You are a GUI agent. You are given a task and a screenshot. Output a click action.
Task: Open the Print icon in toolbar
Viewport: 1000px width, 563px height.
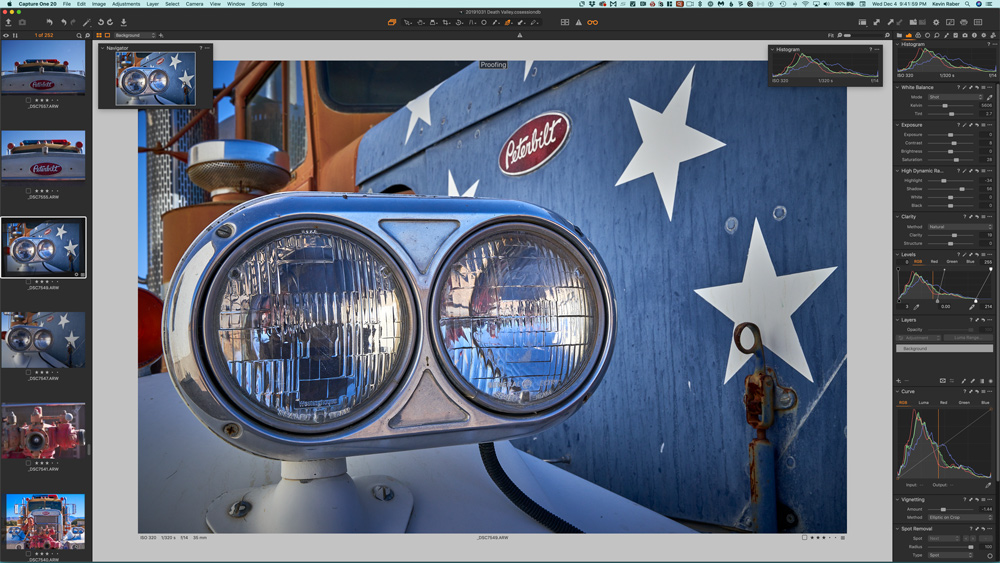click(964, 22)
